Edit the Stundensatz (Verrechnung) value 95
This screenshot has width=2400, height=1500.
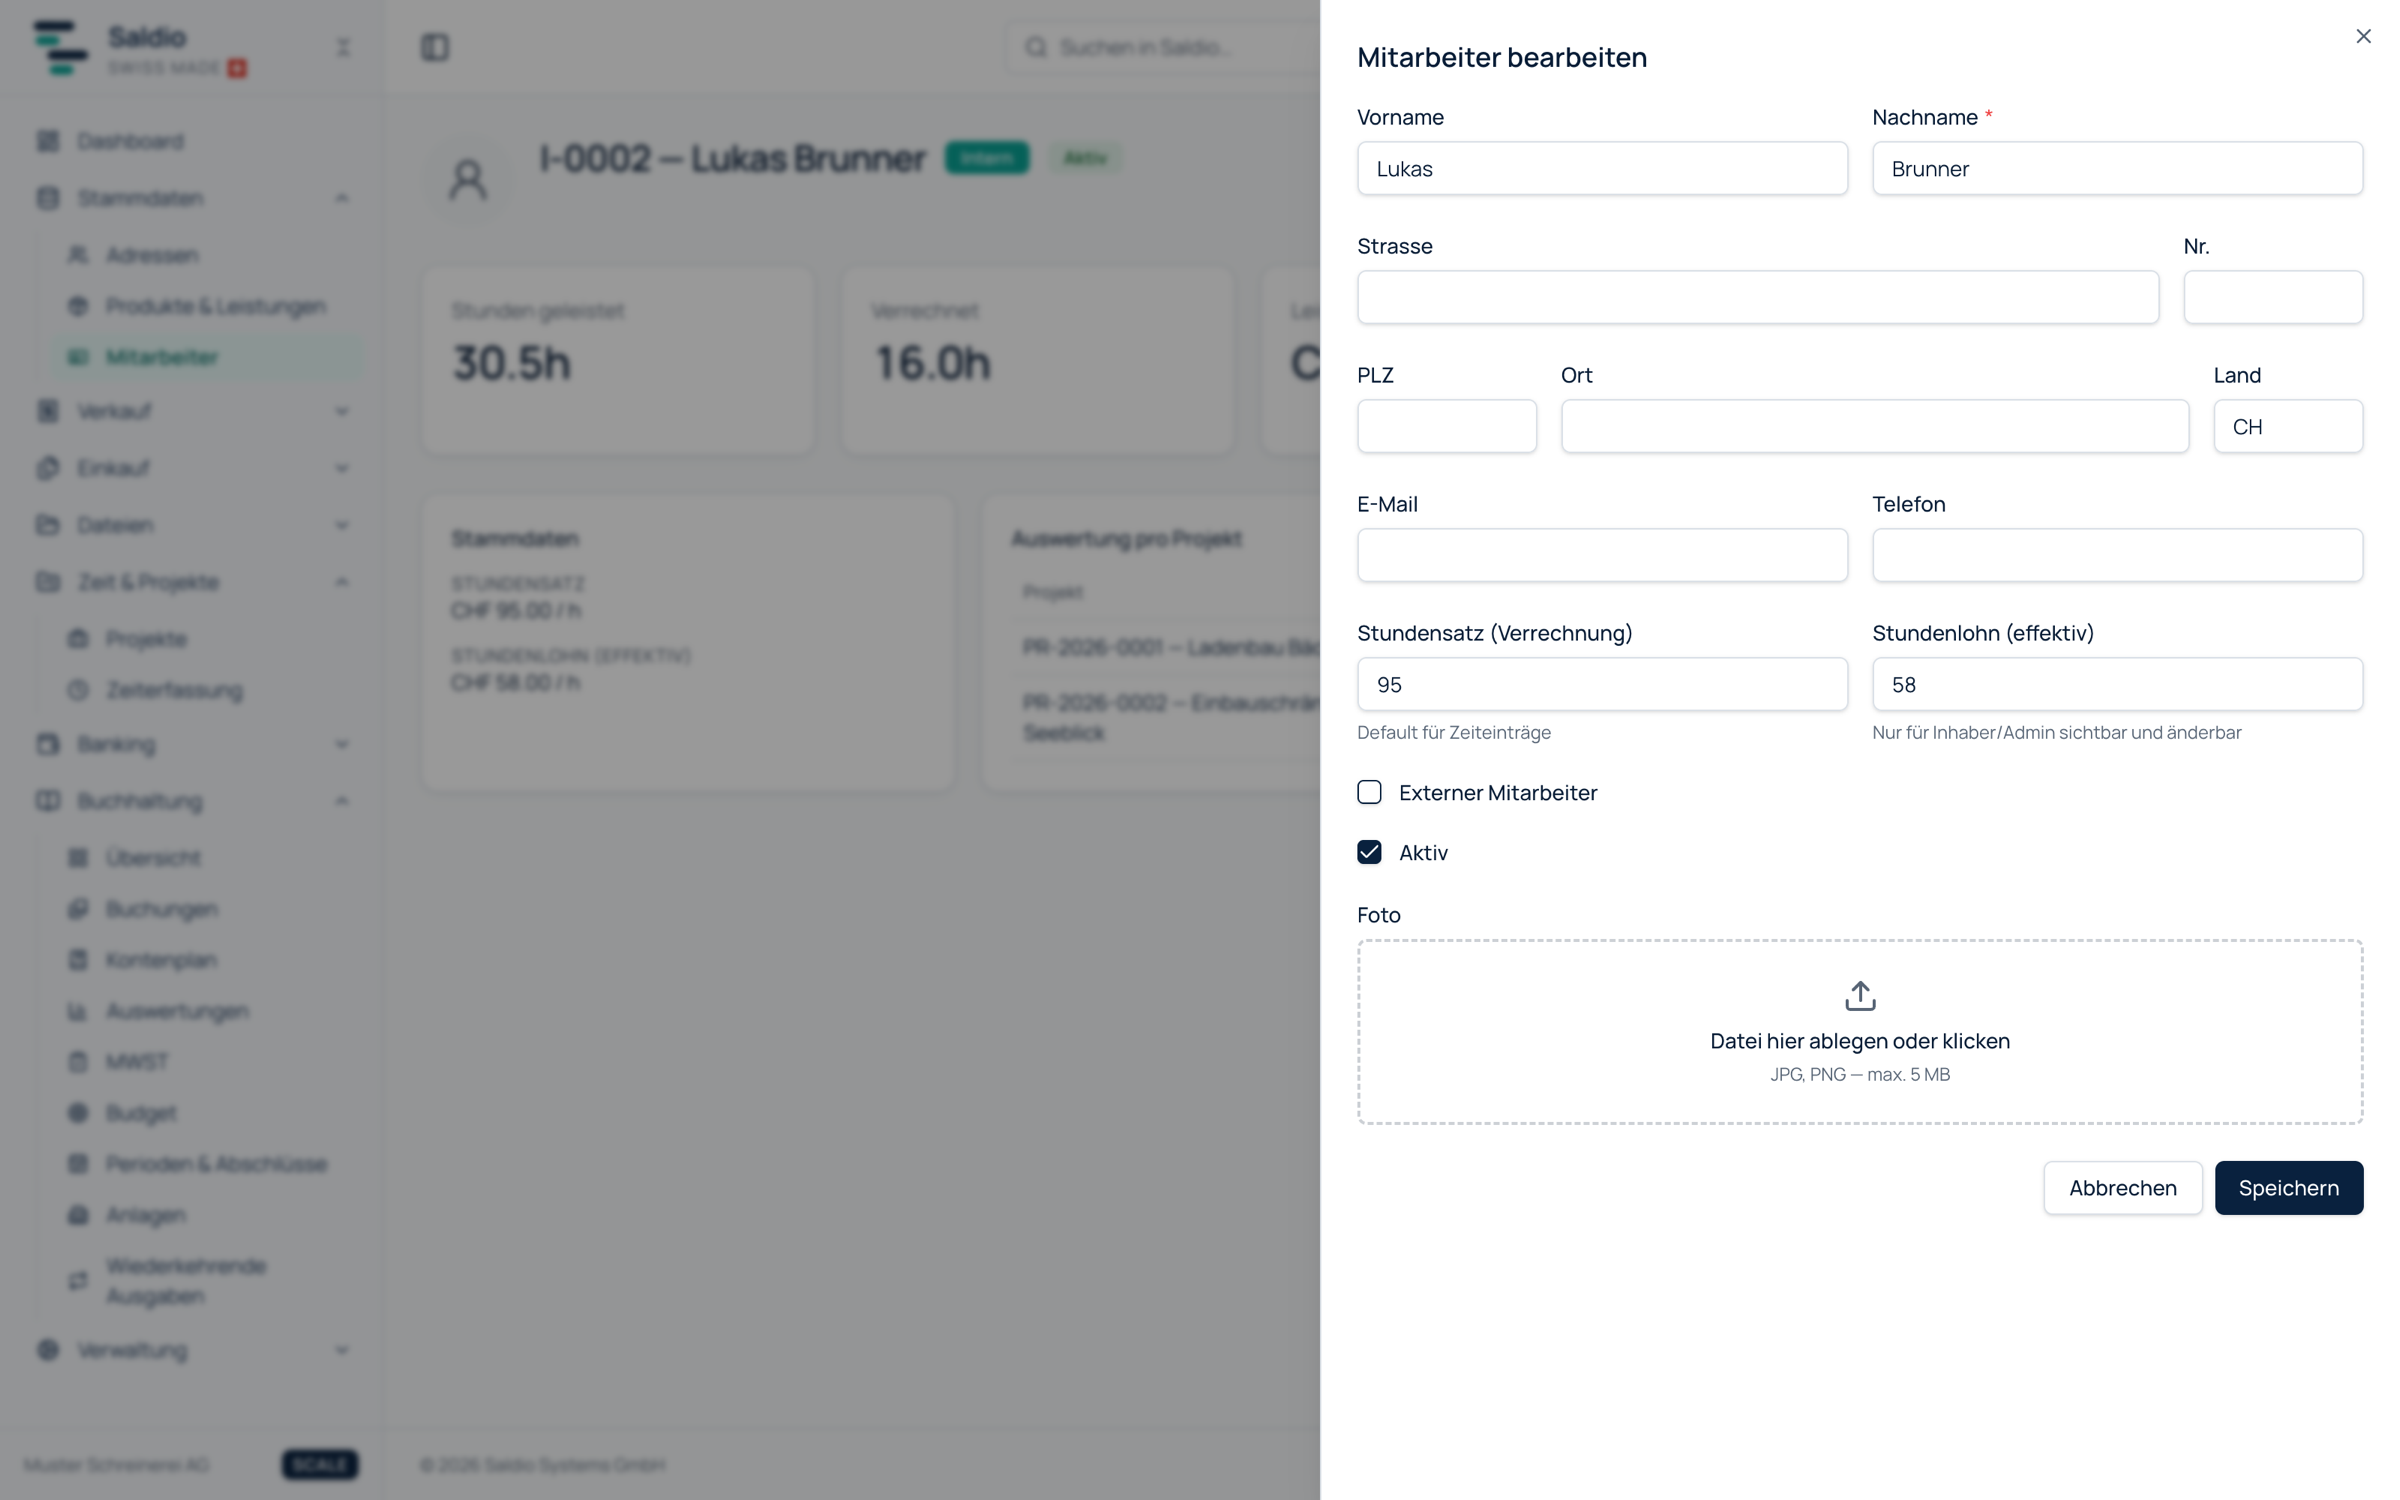tap(1602, 684)
